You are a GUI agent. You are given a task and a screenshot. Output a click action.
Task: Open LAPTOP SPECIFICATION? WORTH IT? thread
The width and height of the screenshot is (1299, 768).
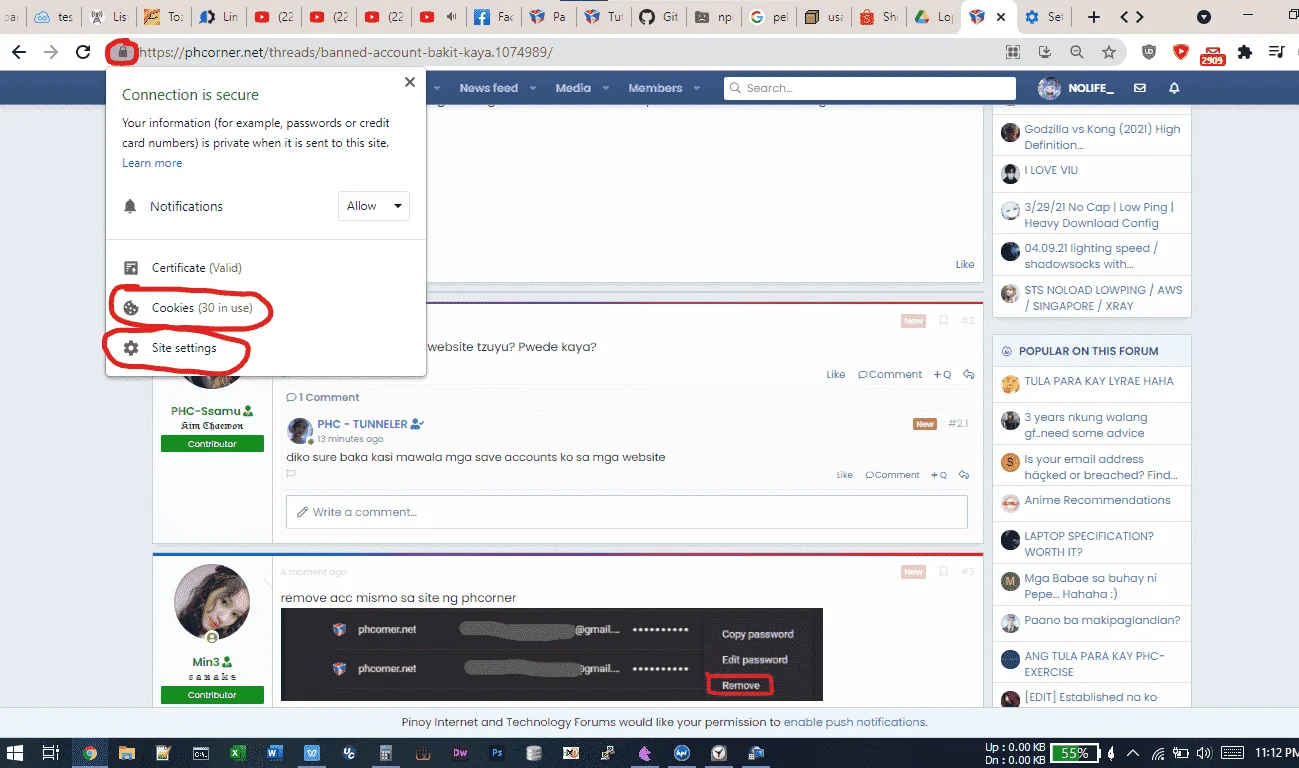(1088, 544)
